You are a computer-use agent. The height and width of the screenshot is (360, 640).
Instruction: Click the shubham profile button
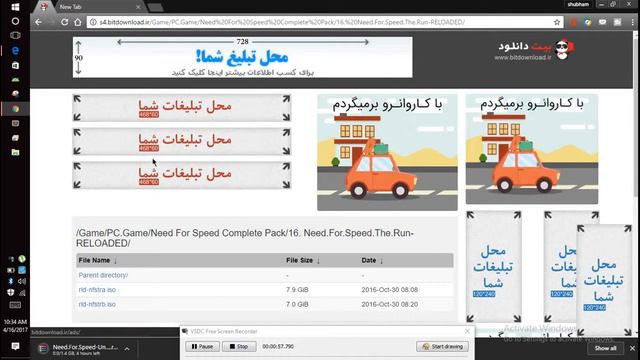pos(578,4)
